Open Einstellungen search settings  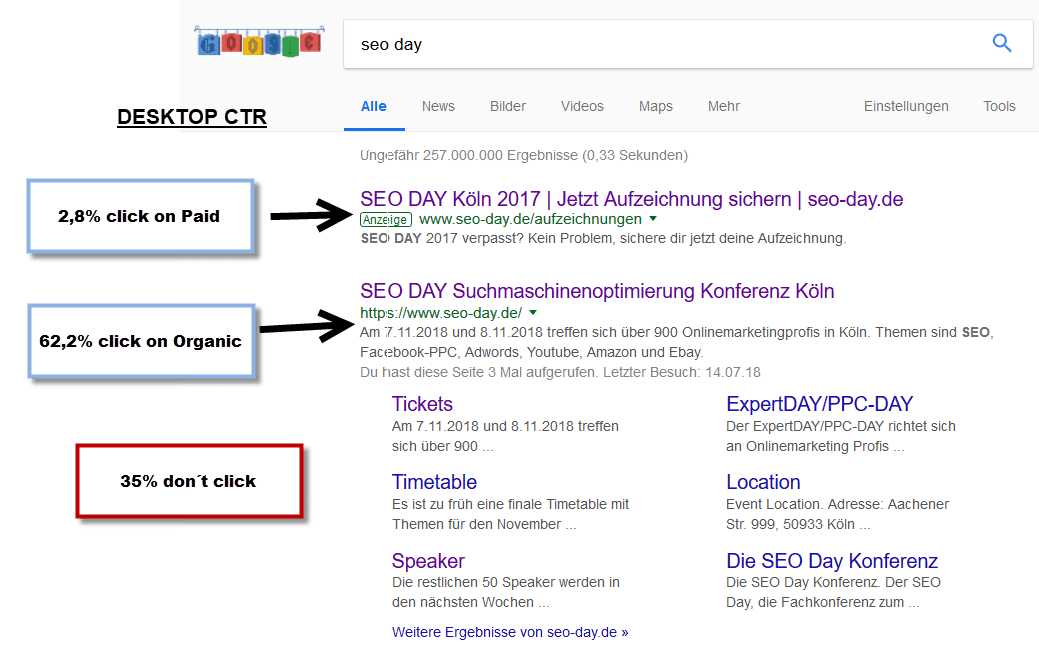click(x=906, y=106)
